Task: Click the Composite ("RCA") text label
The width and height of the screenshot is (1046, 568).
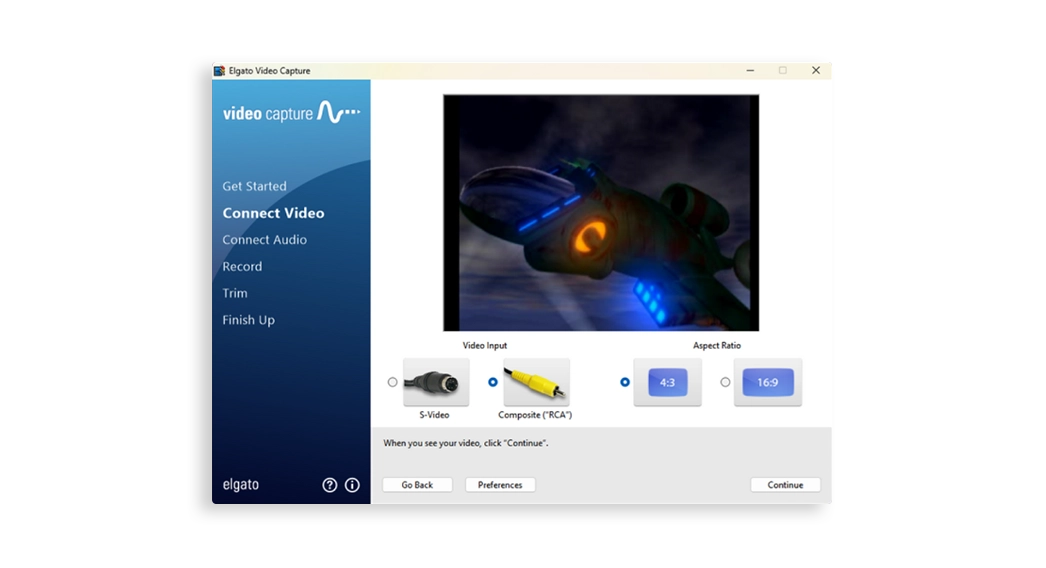Action: pos(535,415)
